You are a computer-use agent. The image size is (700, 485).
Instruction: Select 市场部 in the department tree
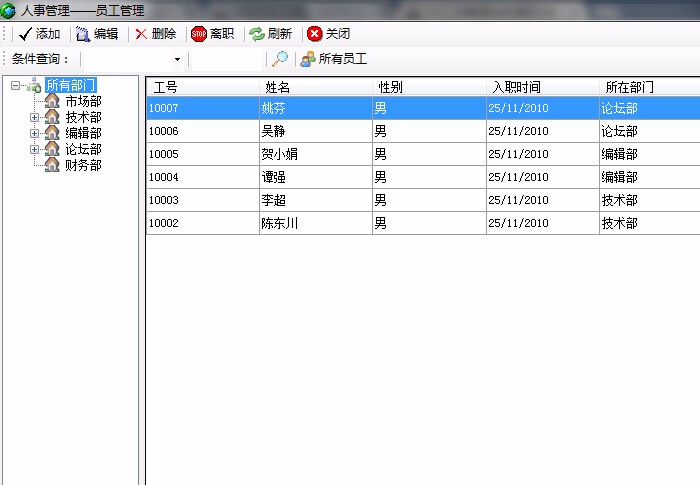pos(83,101)
